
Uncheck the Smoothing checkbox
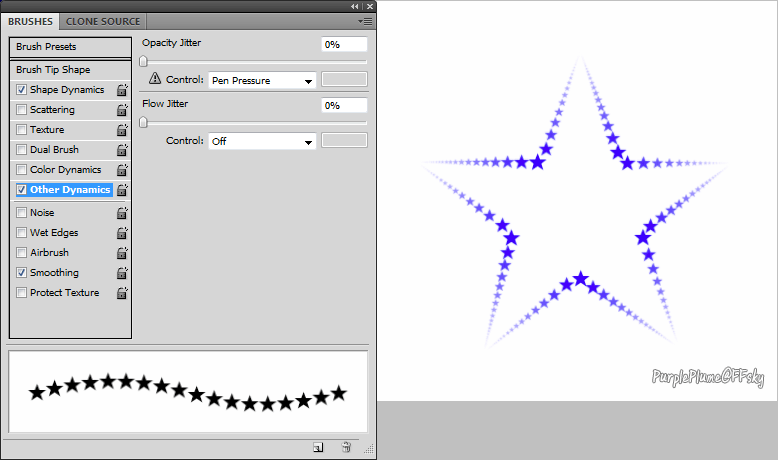(21, 272)
